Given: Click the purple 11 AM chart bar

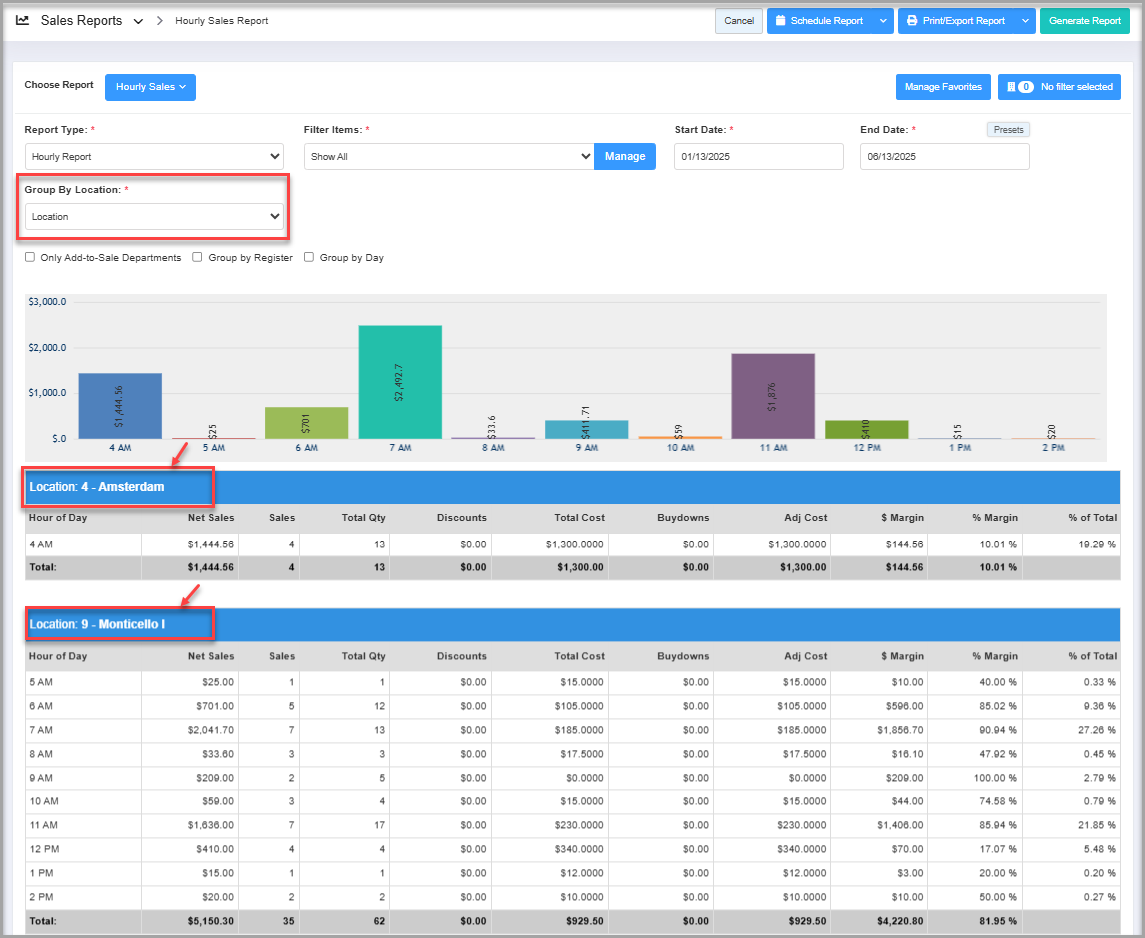Looking at the screenshot, I should coord(773,396).
